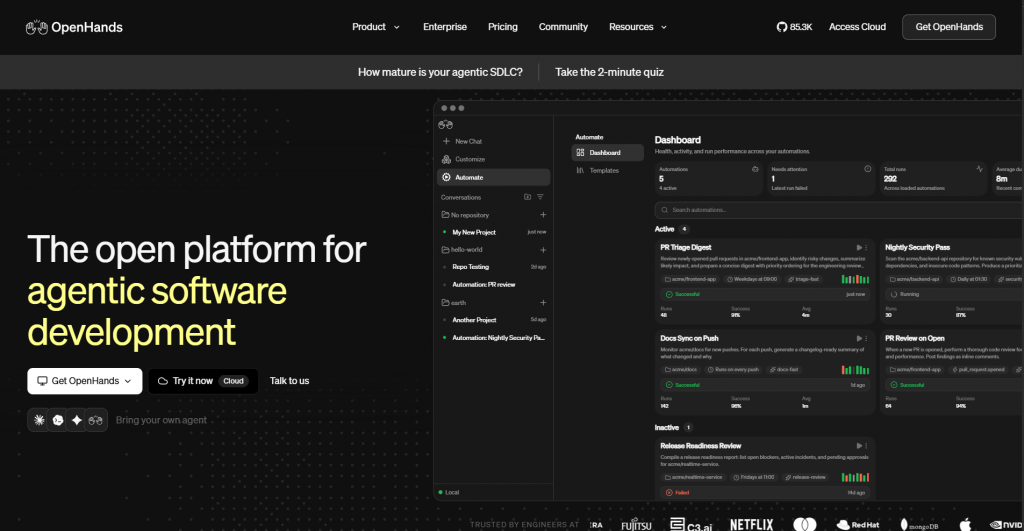
Task: Click the run history bars on PR Triage Digest
Action: pos(855,279)
